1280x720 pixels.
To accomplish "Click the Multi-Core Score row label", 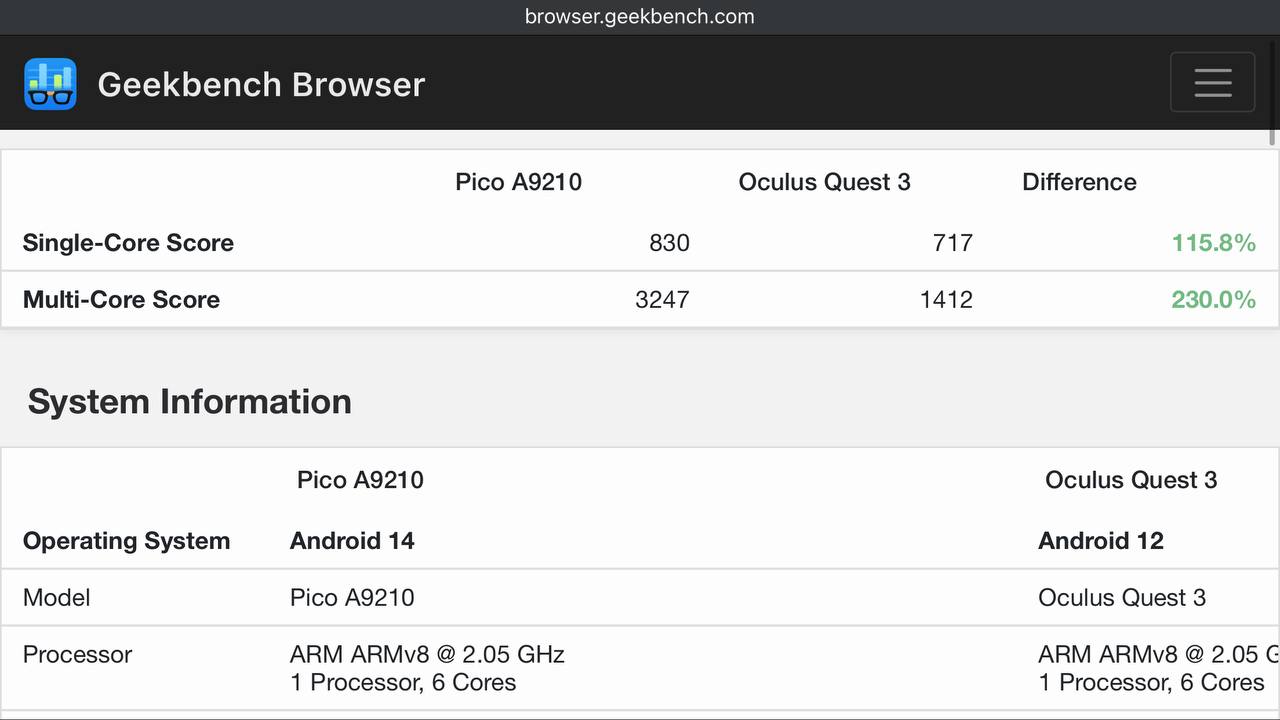I will [x=121, y=300].
